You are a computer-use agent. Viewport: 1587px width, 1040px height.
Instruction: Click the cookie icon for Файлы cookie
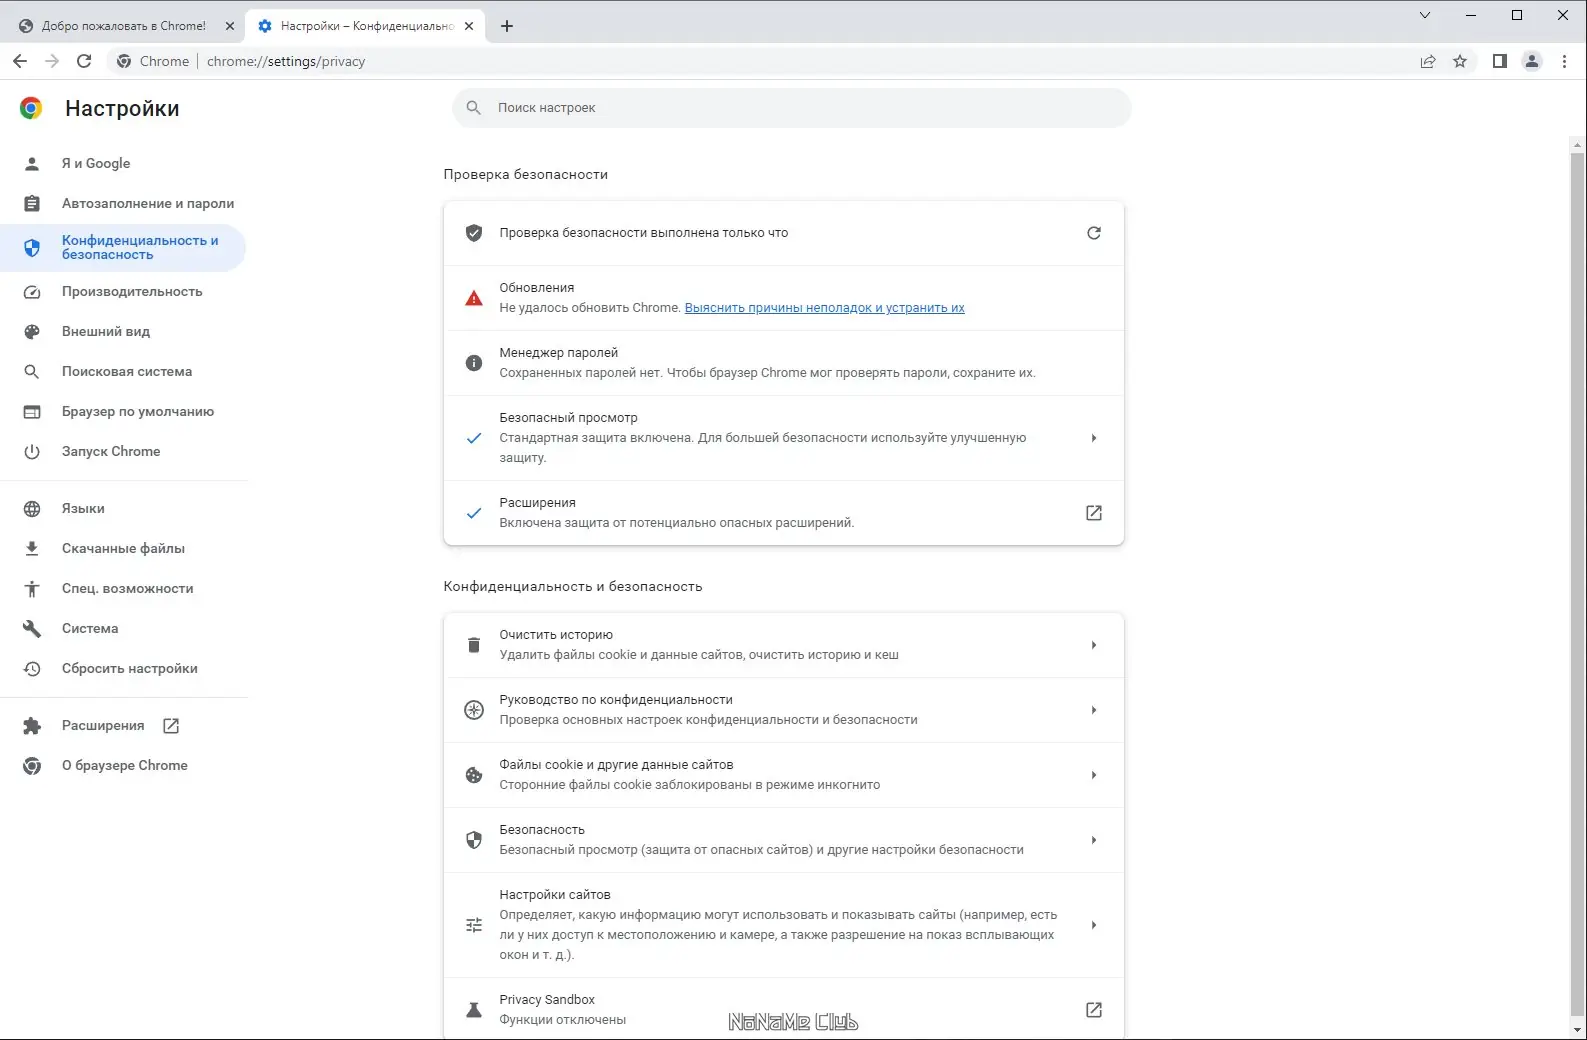[474, 775]
